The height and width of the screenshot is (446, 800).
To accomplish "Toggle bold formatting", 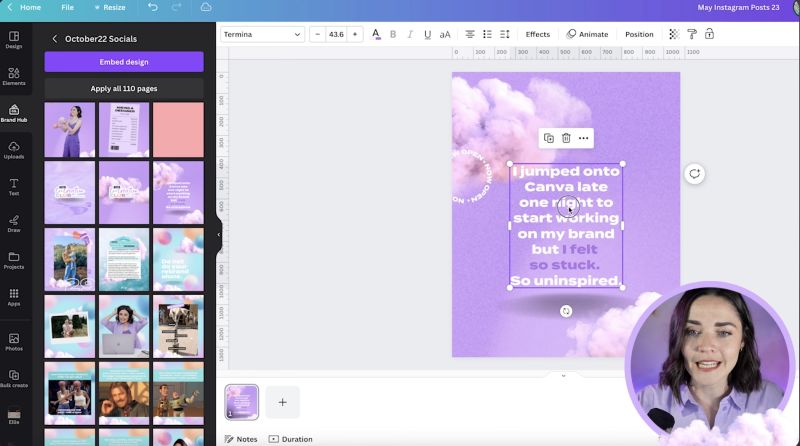I will [x=393, y=34].
